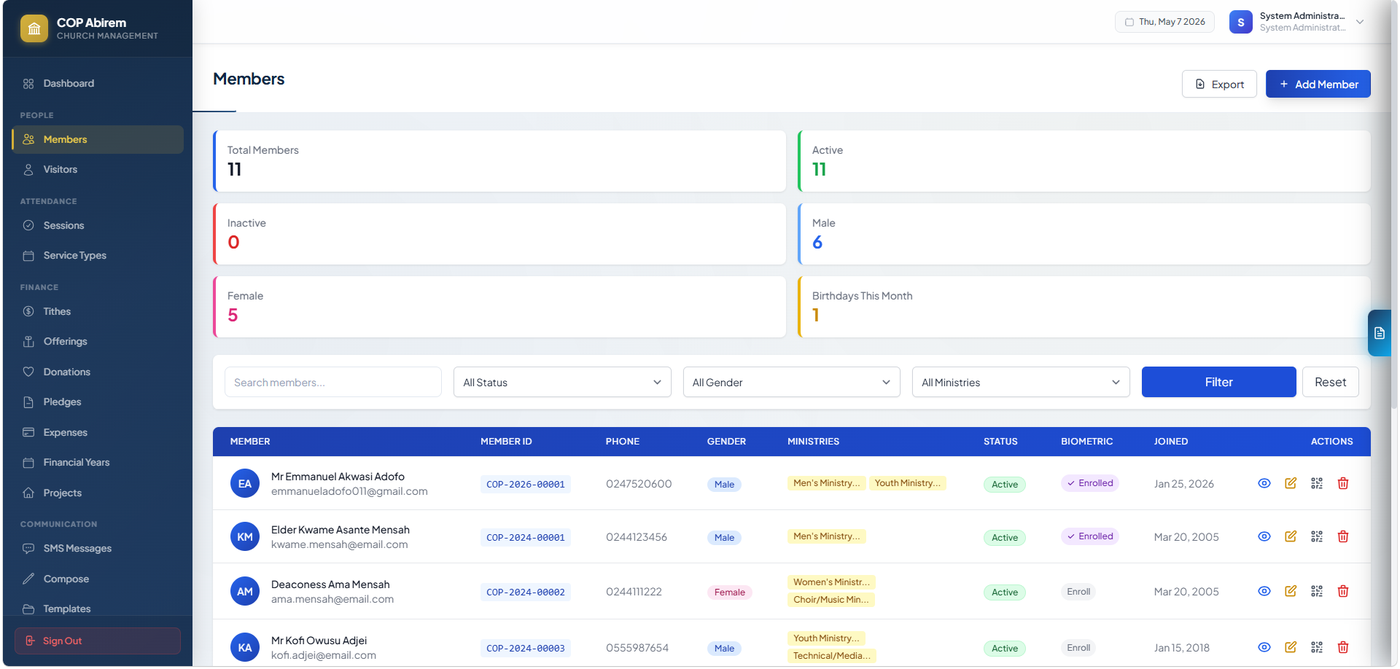Click the KA avatar of Kofi Owusu Adjei

point(245,647)
